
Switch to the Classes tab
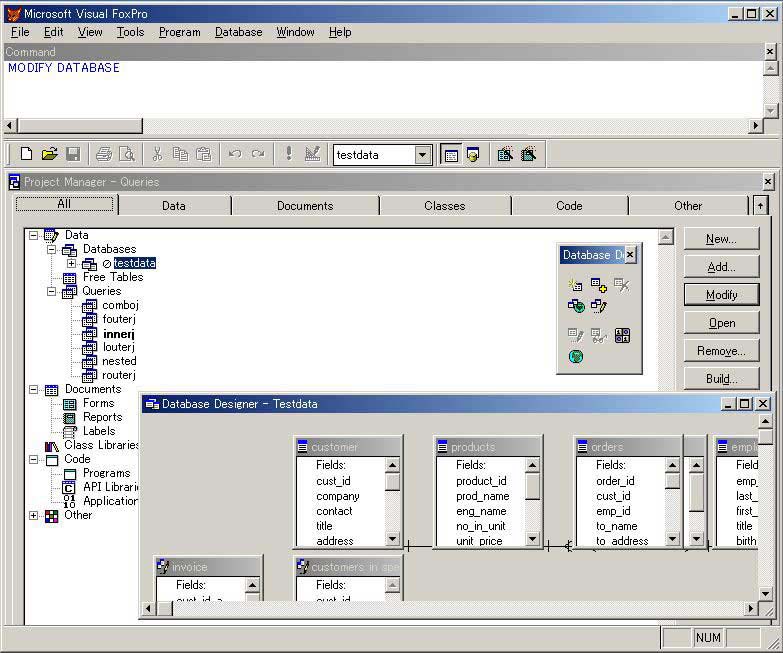(444, 206)
